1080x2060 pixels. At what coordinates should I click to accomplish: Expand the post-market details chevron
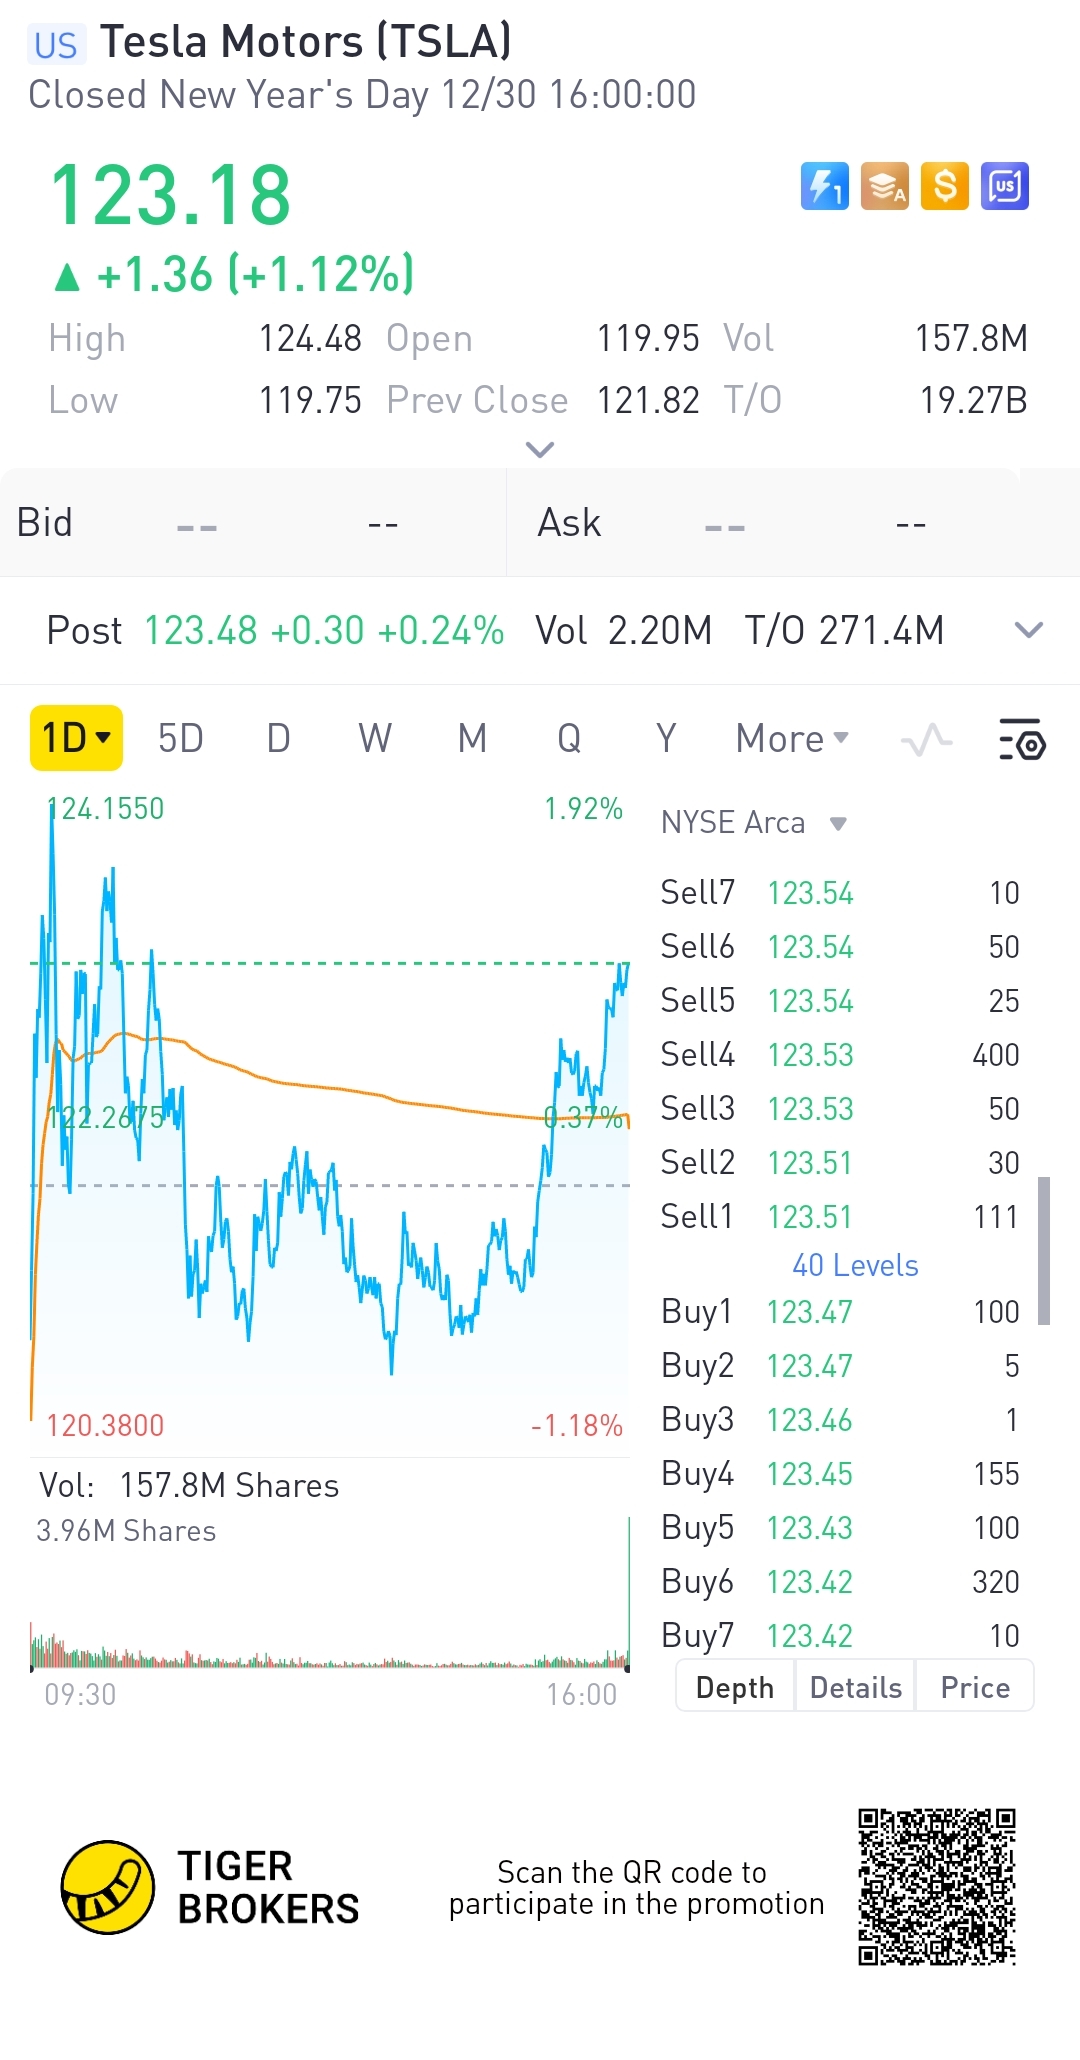click(1028, 630)
